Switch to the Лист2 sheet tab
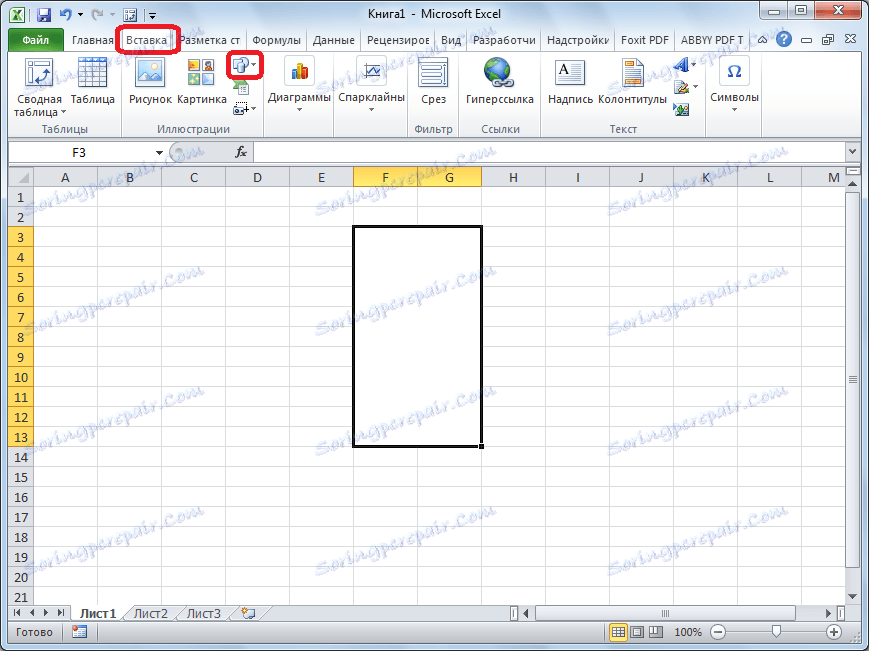869x651 pixels. (x=149, y=613)
